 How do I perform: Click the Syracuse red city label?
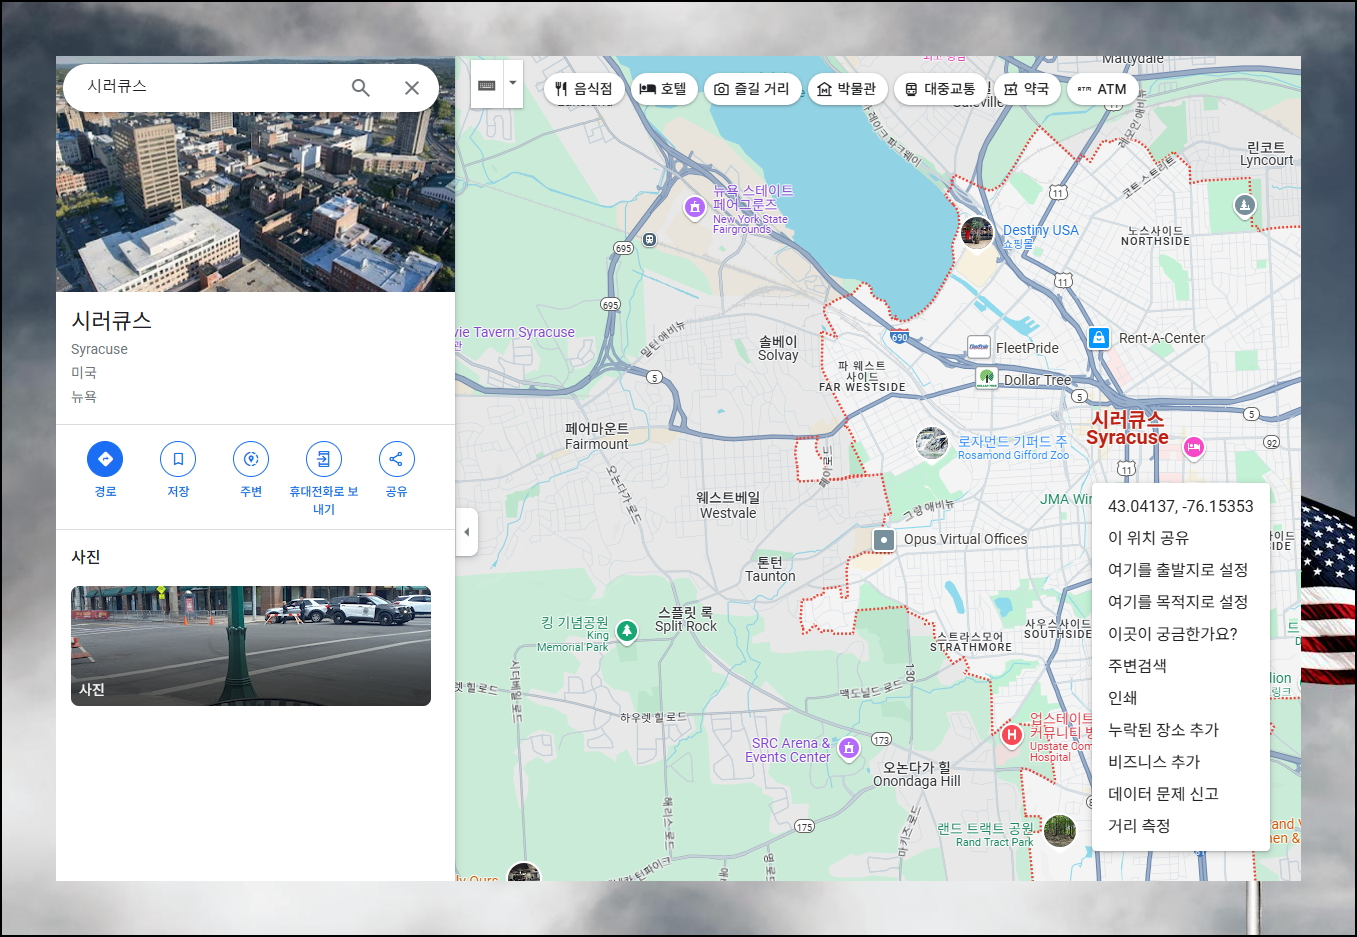coord(1127,428)
